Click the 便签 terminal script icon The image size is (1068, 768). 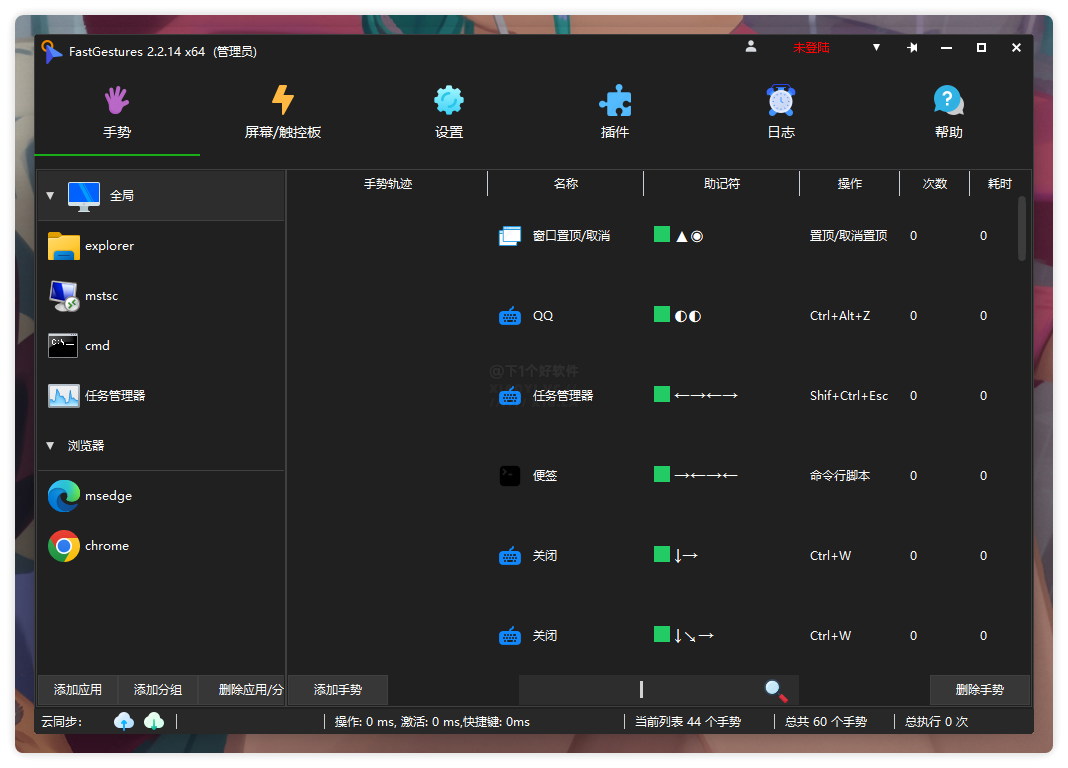coord(509,476)
